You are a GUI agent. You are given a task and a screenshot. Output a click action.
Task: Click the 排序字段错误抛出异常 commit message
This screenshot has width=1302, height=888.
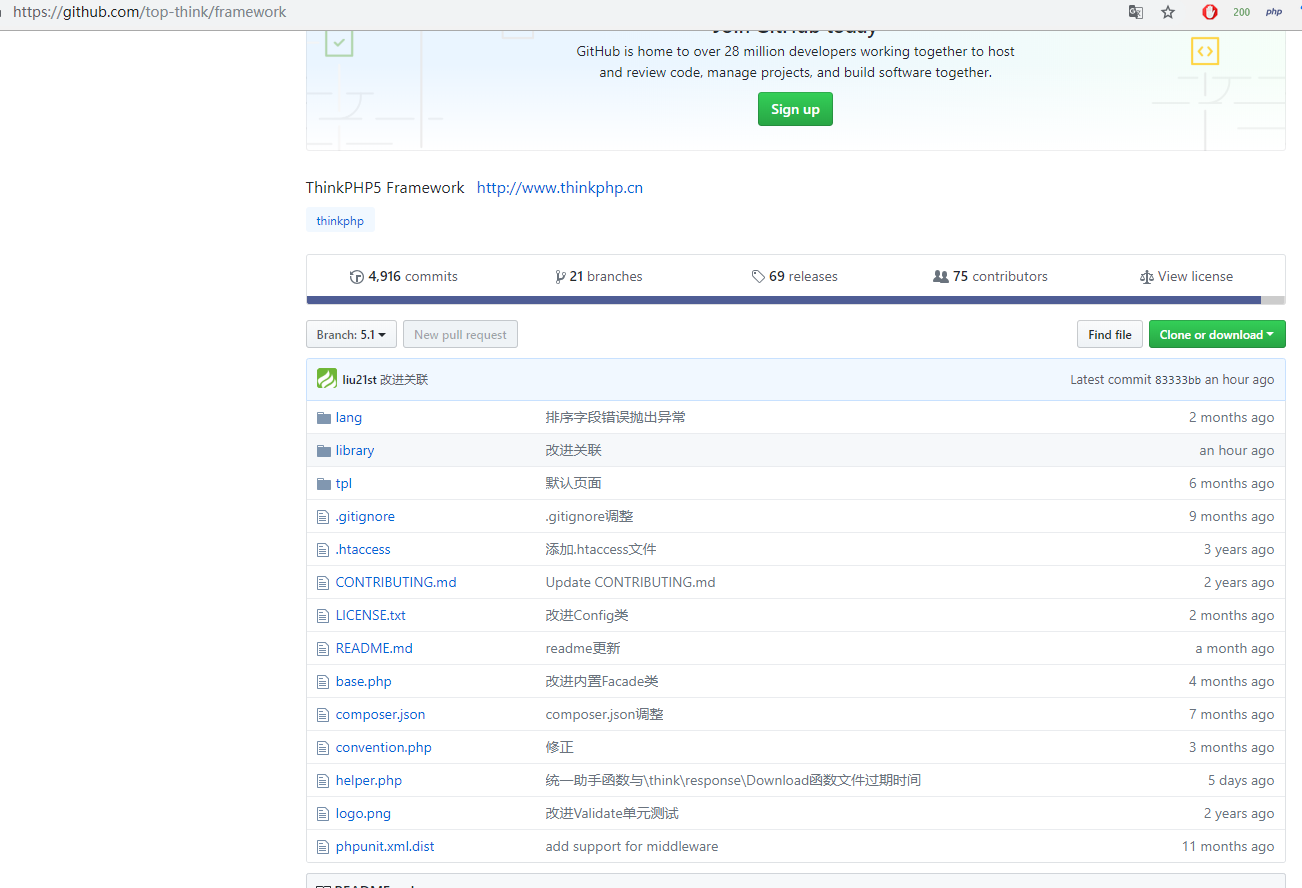click(x=616, y=418)
